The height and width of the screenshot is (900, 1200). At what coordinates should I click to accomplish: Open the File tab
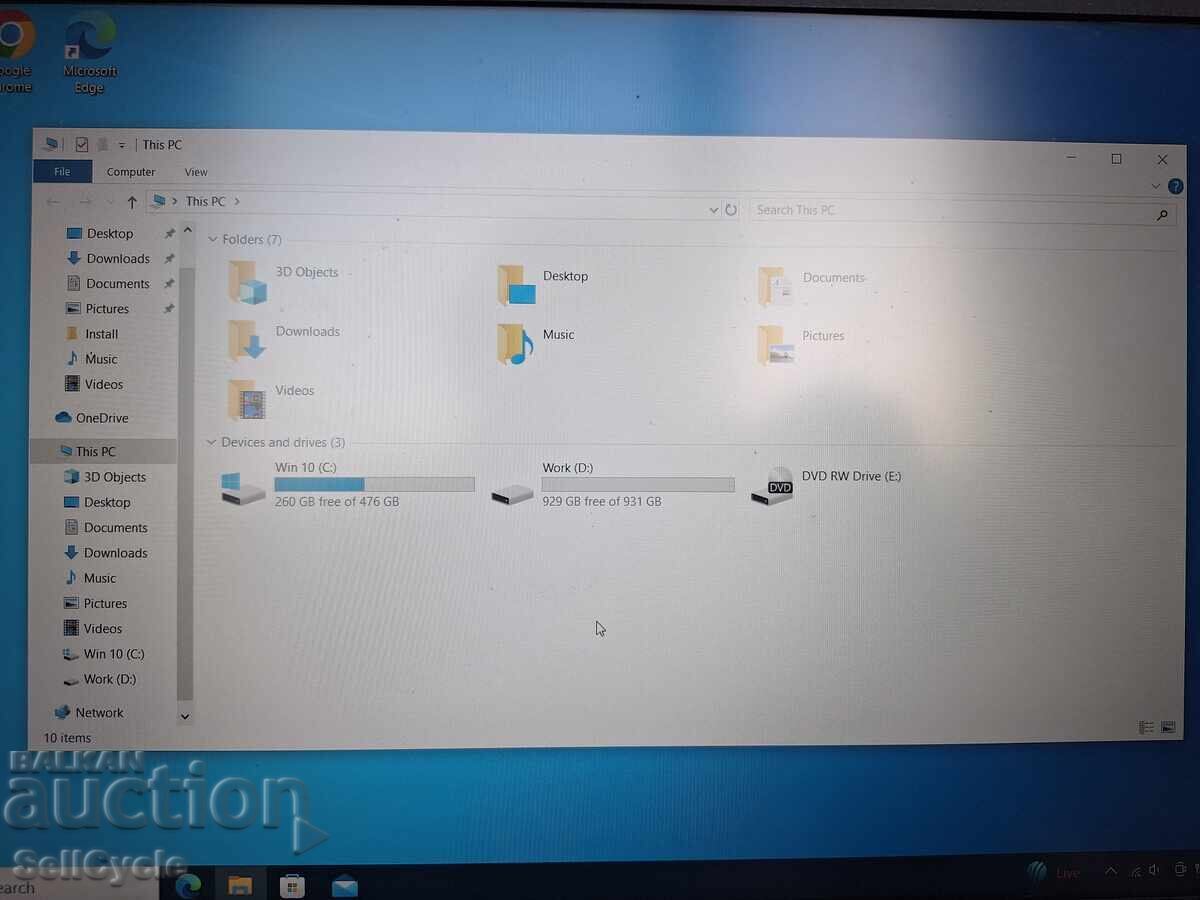(x=62, y=172)
